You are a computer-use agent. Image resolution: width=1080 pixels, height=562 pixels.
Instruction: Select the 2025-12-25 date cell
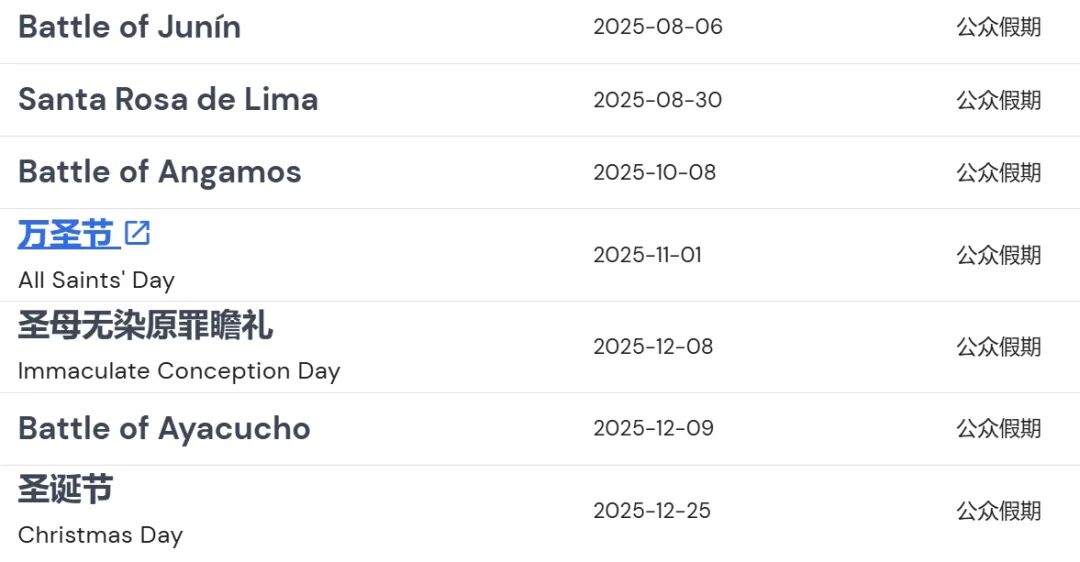click(652, 511)
